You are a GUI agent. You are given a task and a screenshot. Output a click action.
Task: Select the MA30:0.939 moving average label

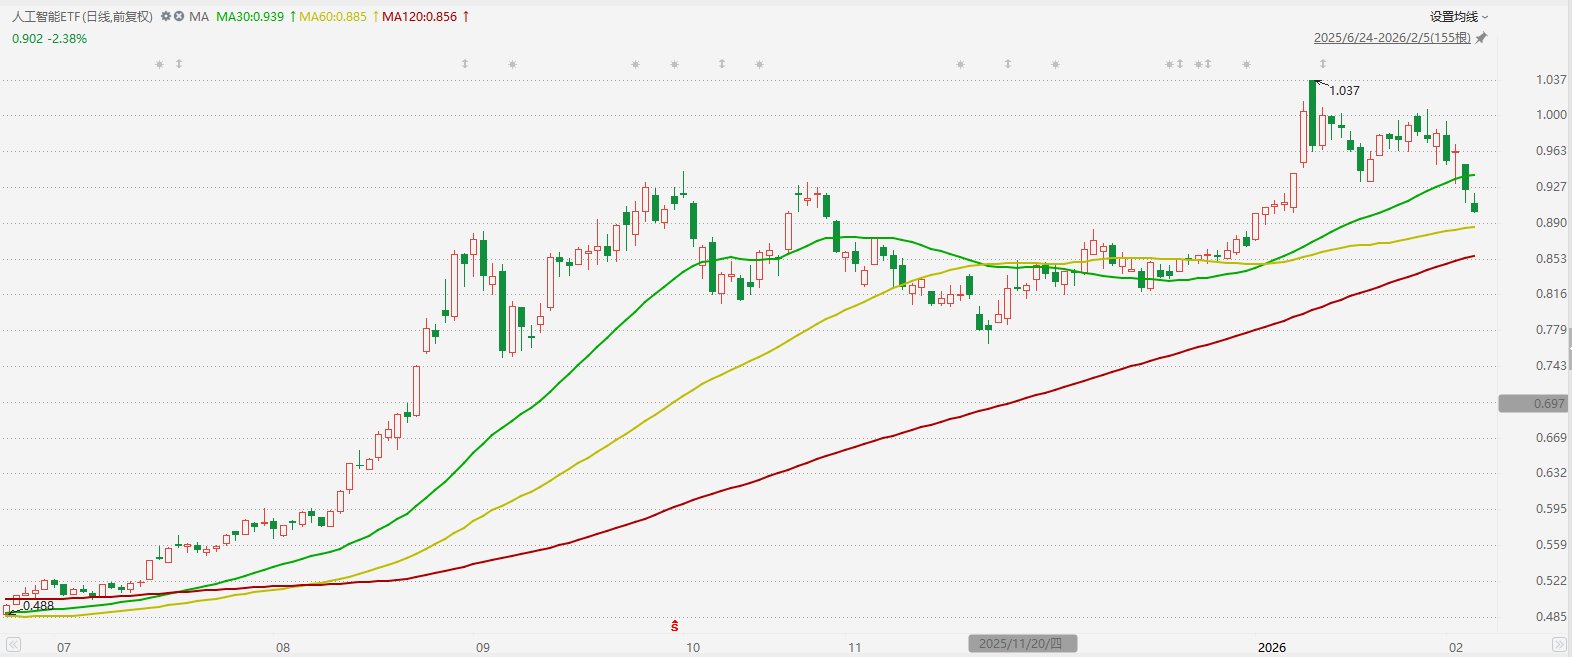pyautogui.click(x=250, y=17)
